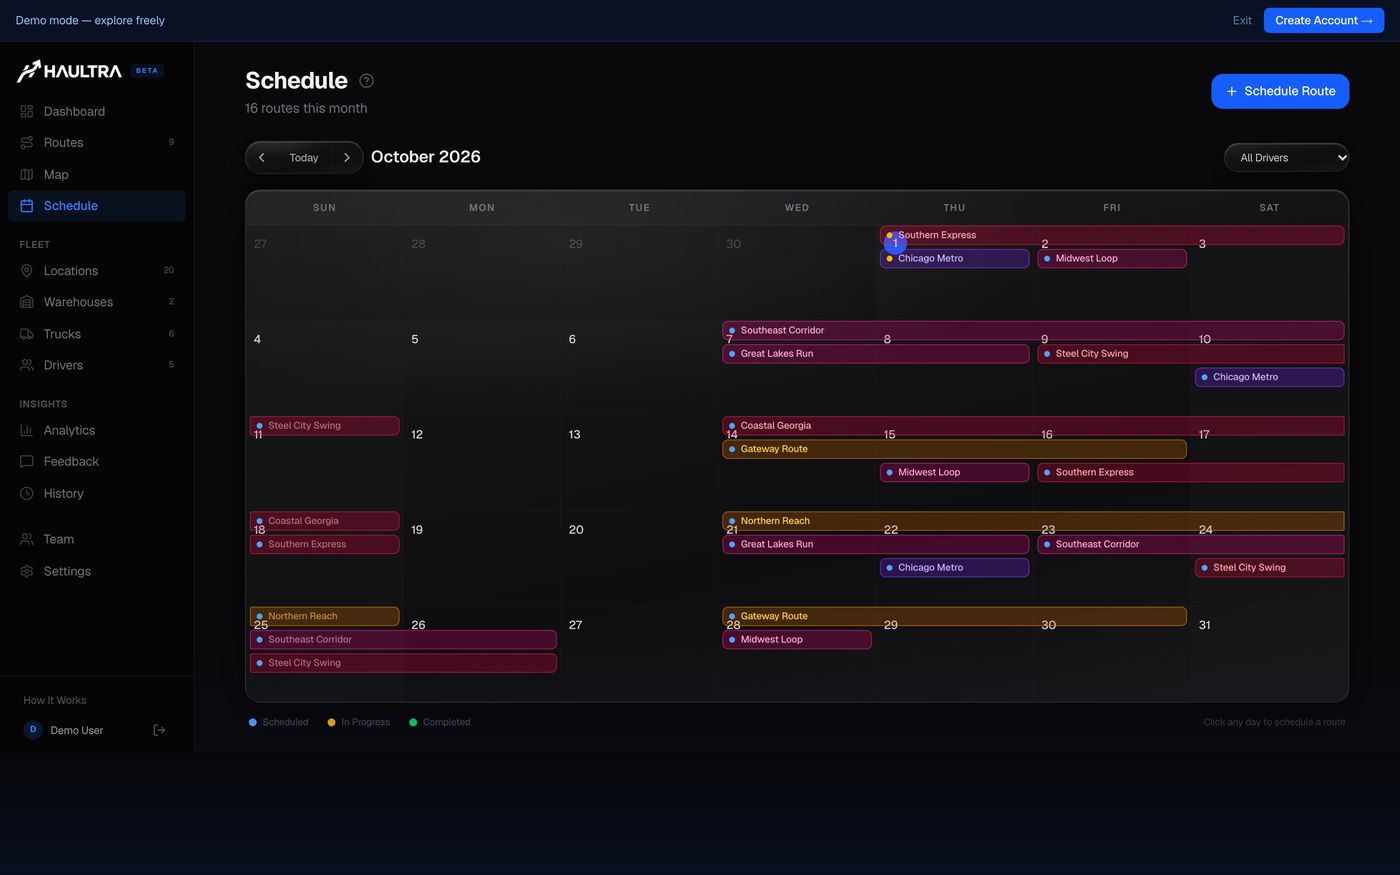
Task: Click the help icon beside Schedule title
Action: click(x=367, y=81)
